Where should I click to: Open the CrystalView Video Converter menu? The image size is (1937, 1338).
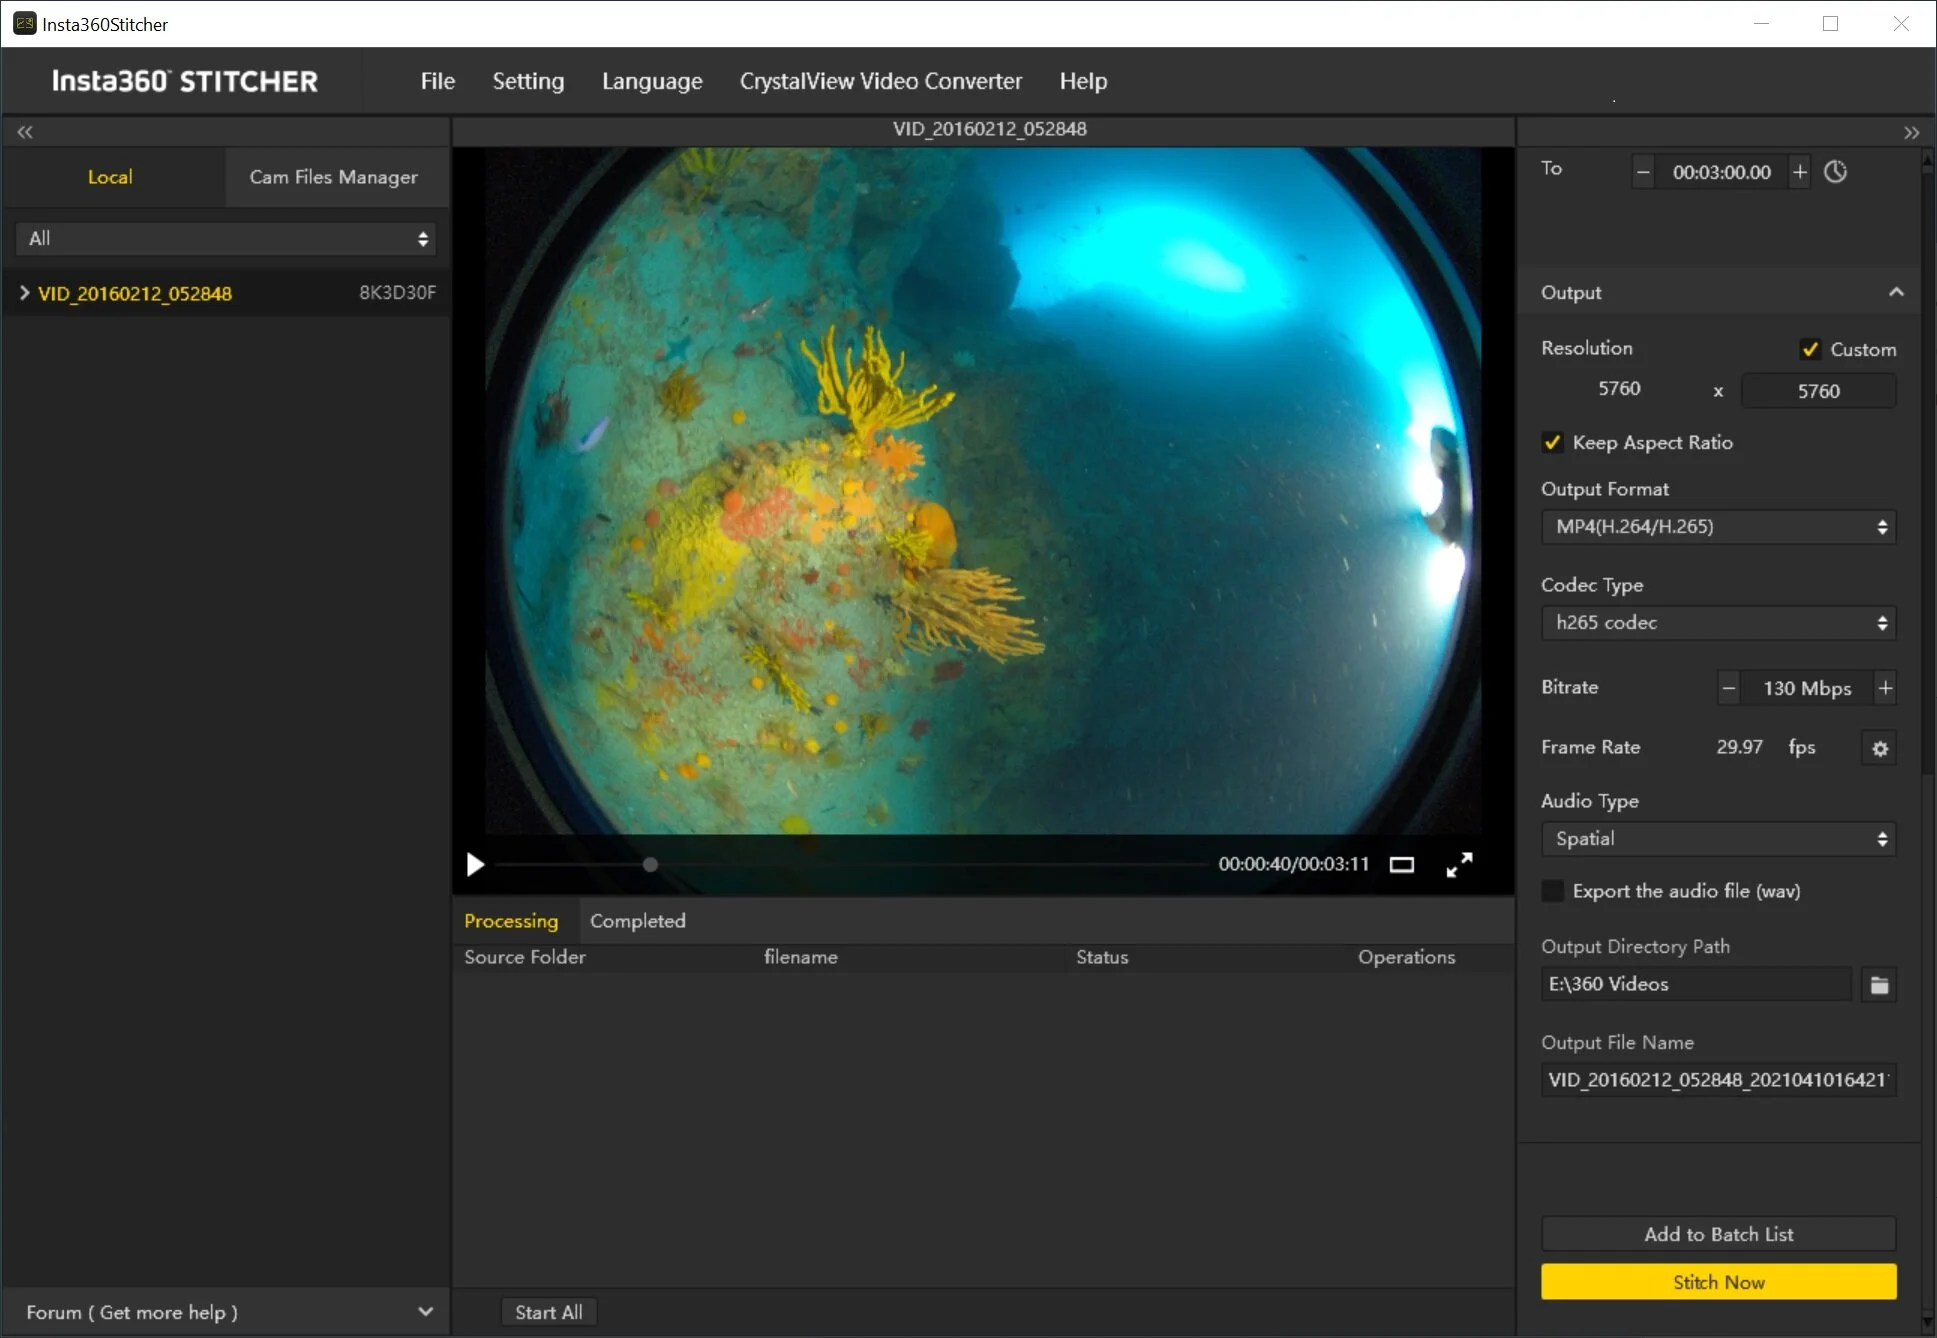pyautogui.click(x=880, y=81)
